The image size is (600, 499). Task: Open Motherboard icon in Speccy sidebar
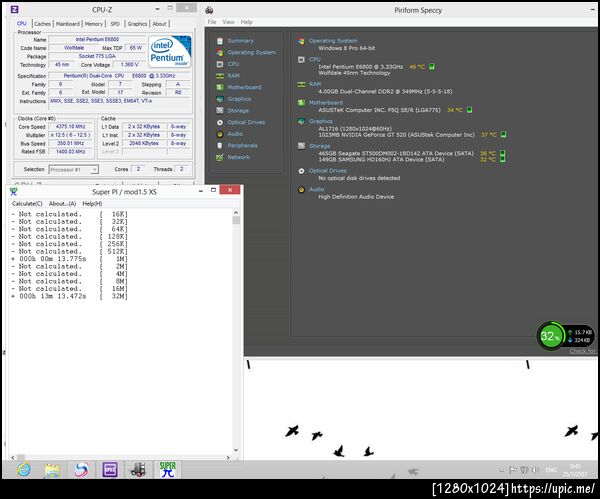220,87
